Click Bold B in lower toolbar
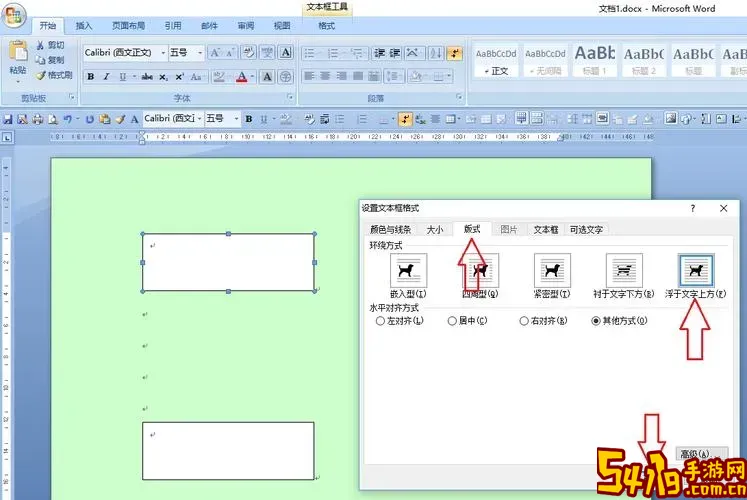This screenshot has height=500, width=747. click(249, 119)
